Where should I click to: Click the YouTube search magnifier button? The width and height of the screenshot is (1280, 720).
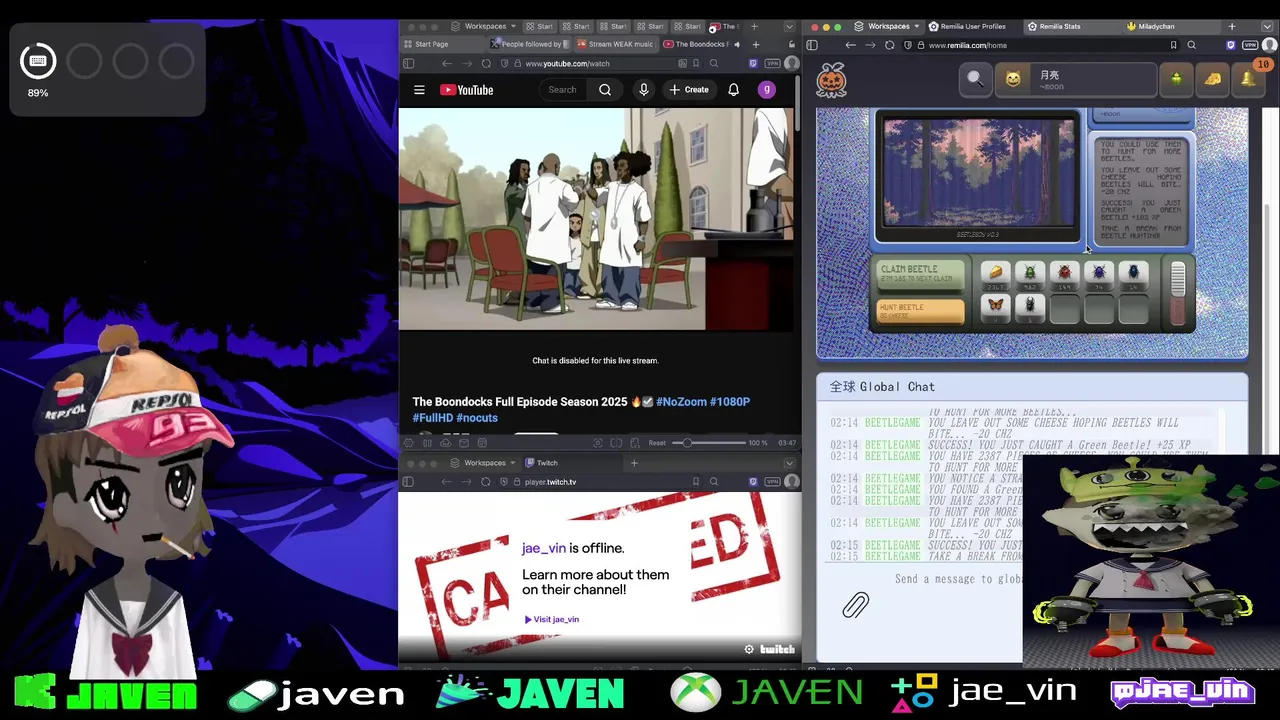605,90
